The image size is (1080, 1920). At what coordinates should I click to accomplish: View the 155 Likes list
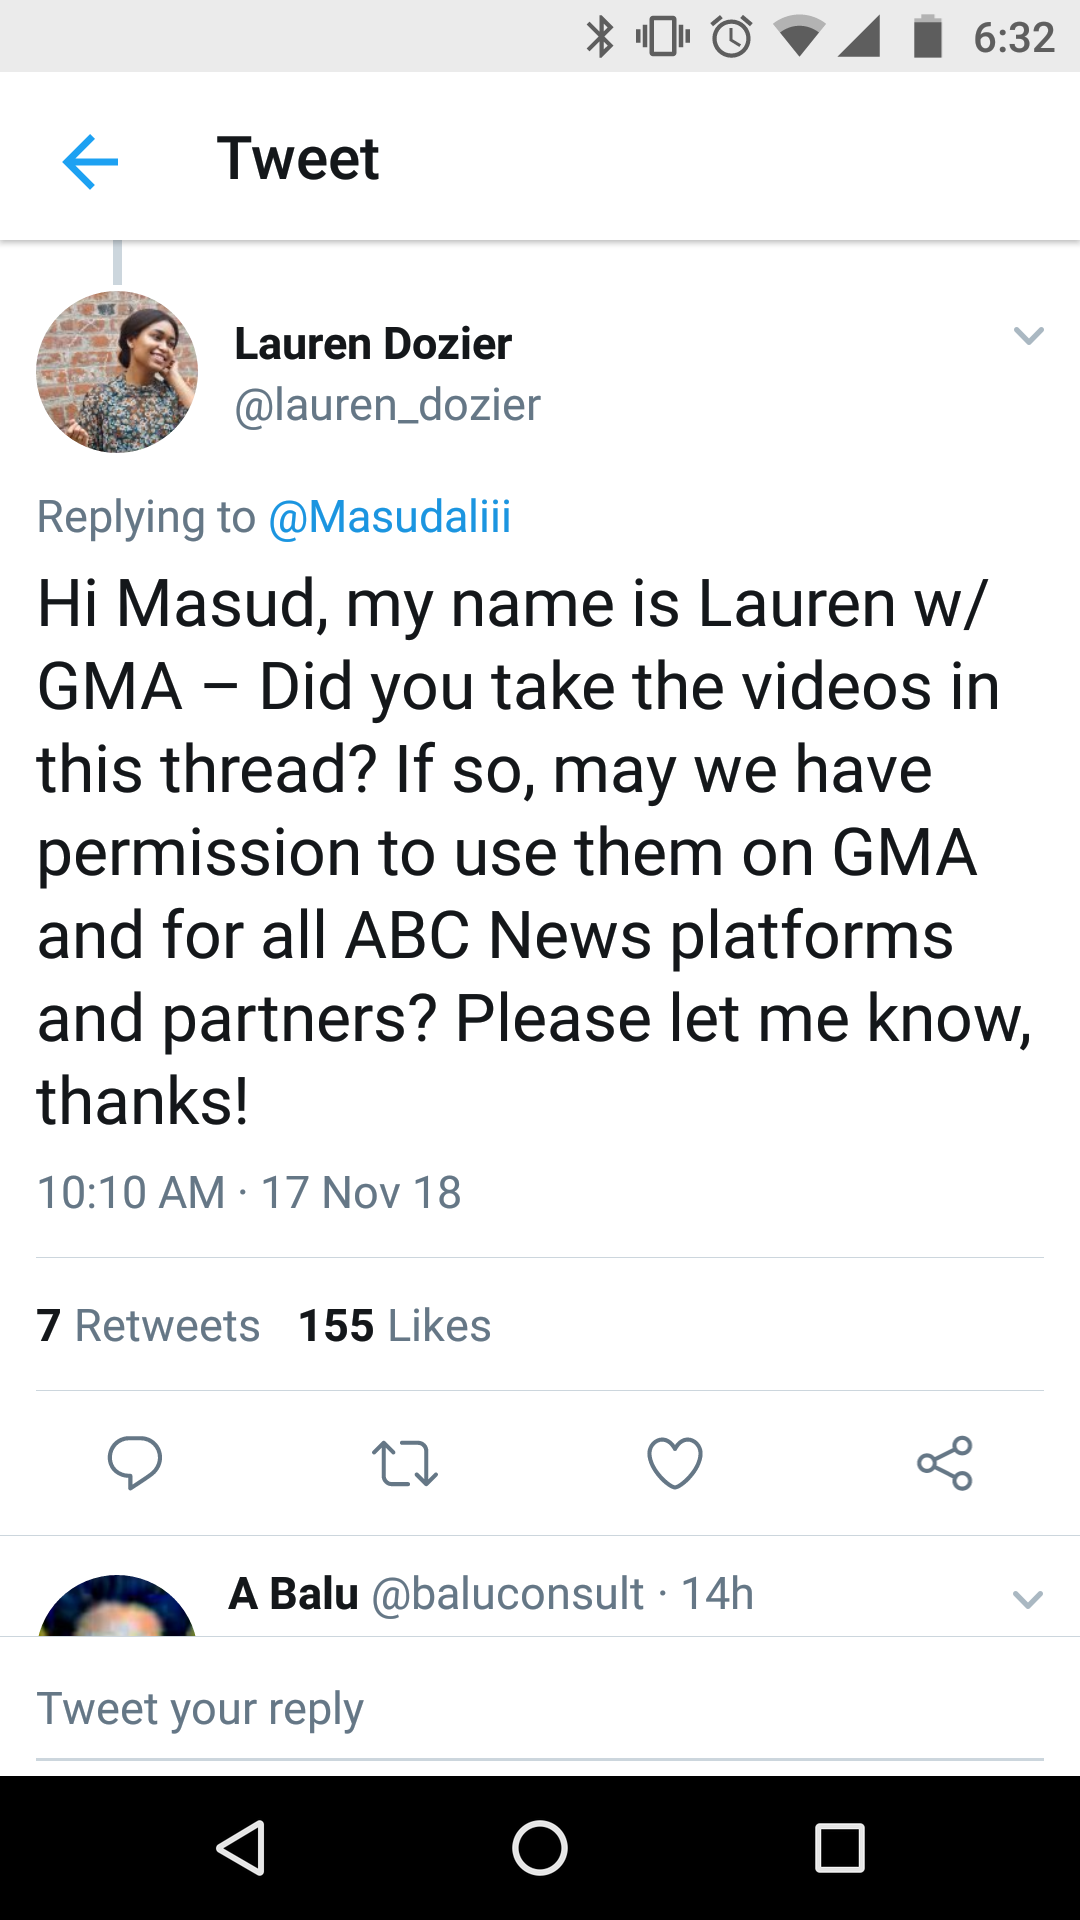point(395,1326)
